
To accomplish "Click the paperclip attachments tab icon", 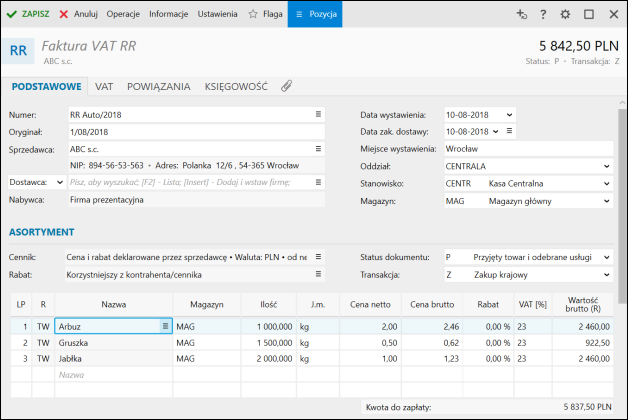I will coord(286,87).
